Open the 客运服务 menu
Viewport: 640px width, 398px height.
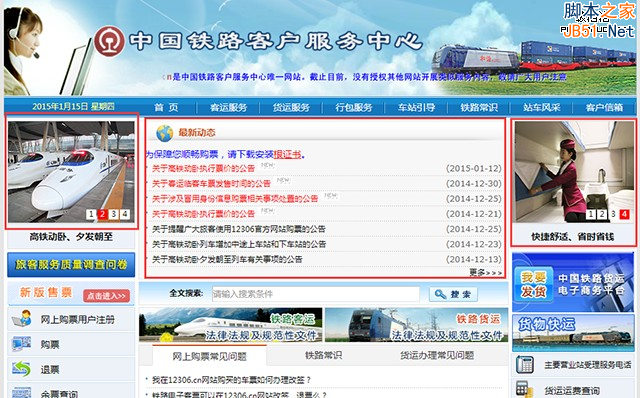coord(229,107)
